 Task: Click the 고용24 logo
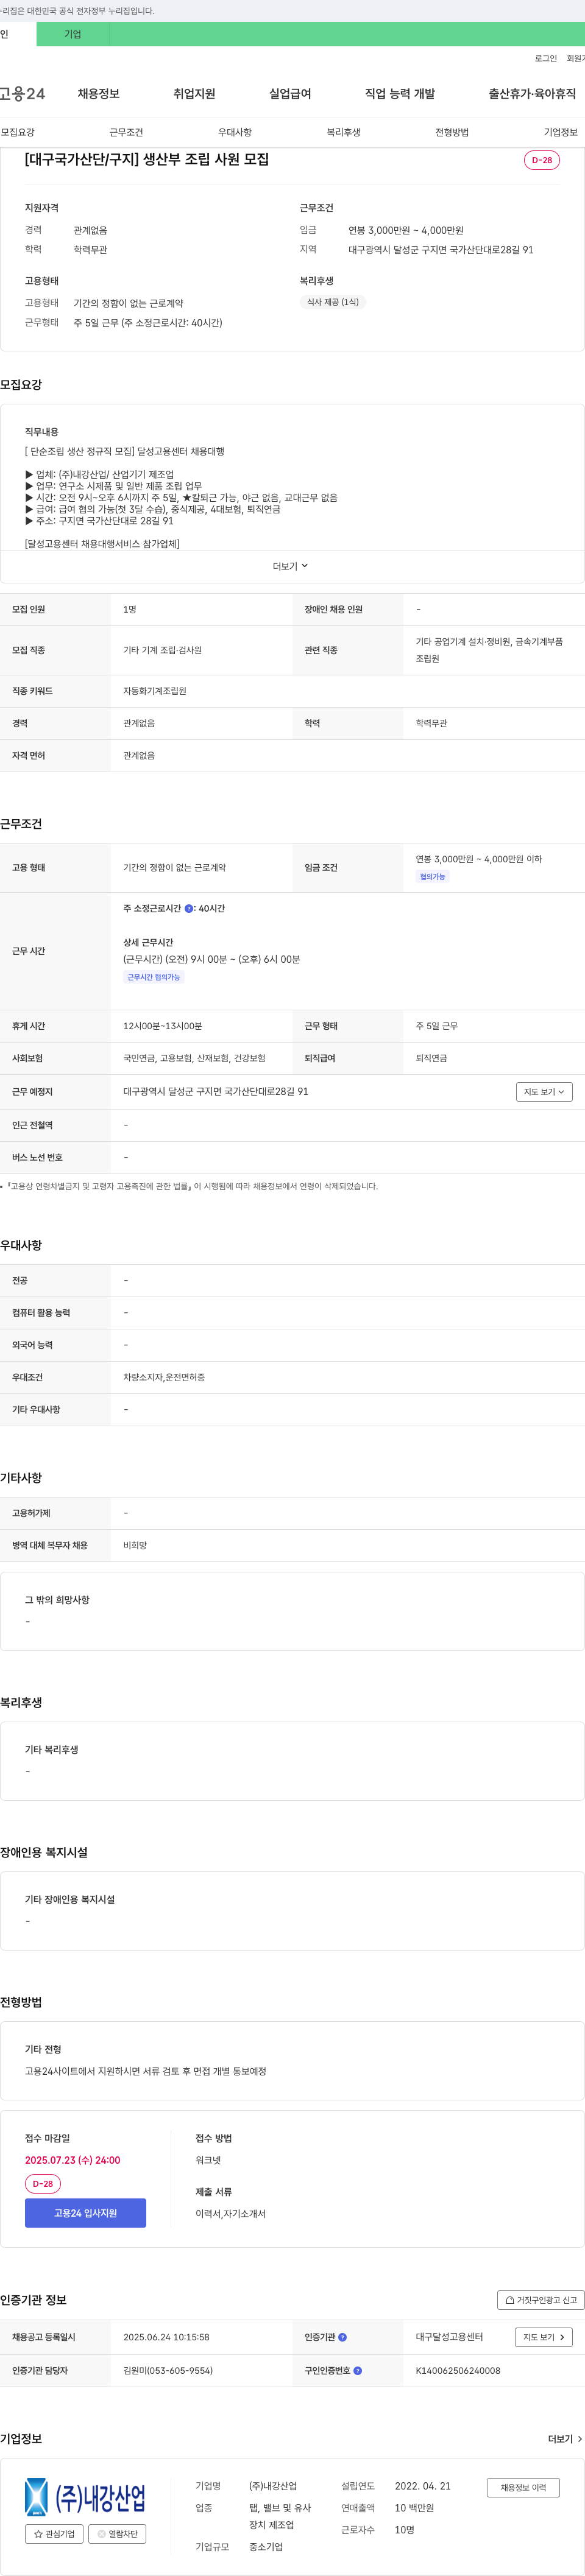(x=22, y=94)
